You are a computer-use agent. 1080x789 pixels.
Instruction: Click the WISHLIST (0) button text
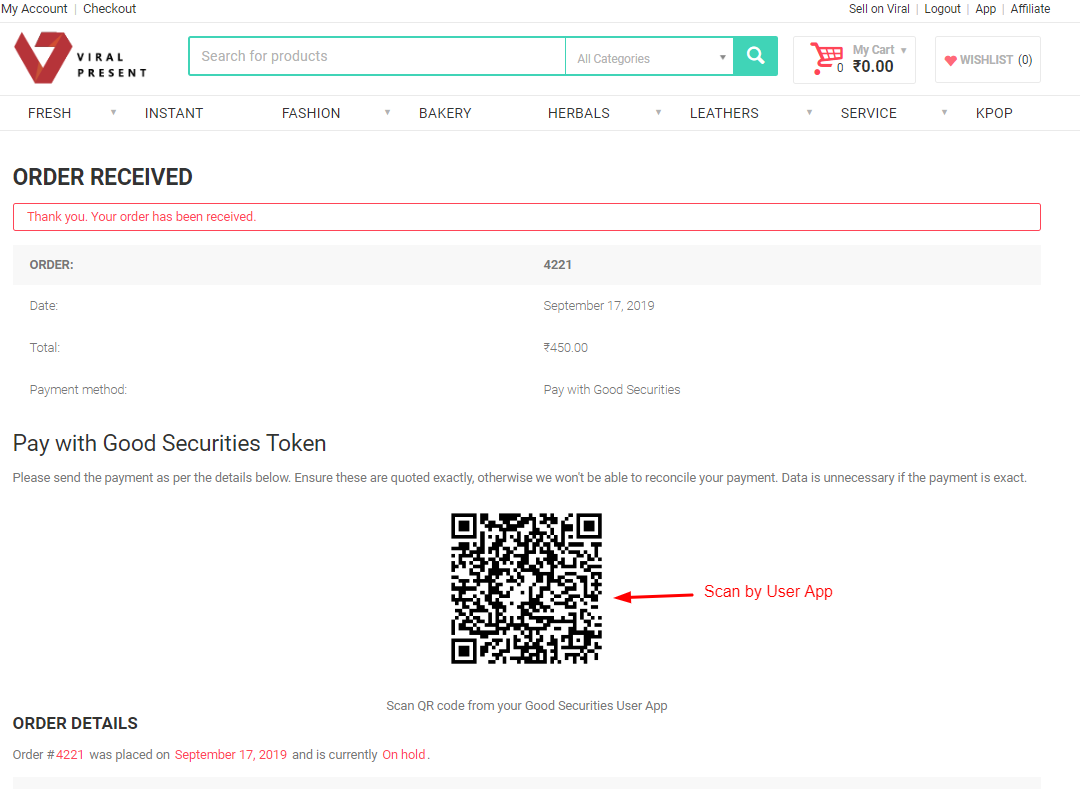click(996, 60)
